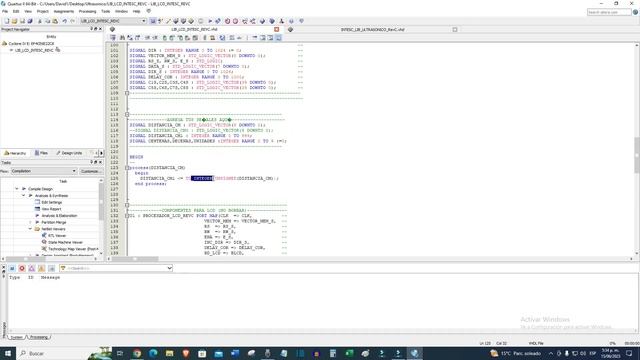Click the Customize button in Tasks
Screen dimensions: 640x360
click(x=90, y=171)
